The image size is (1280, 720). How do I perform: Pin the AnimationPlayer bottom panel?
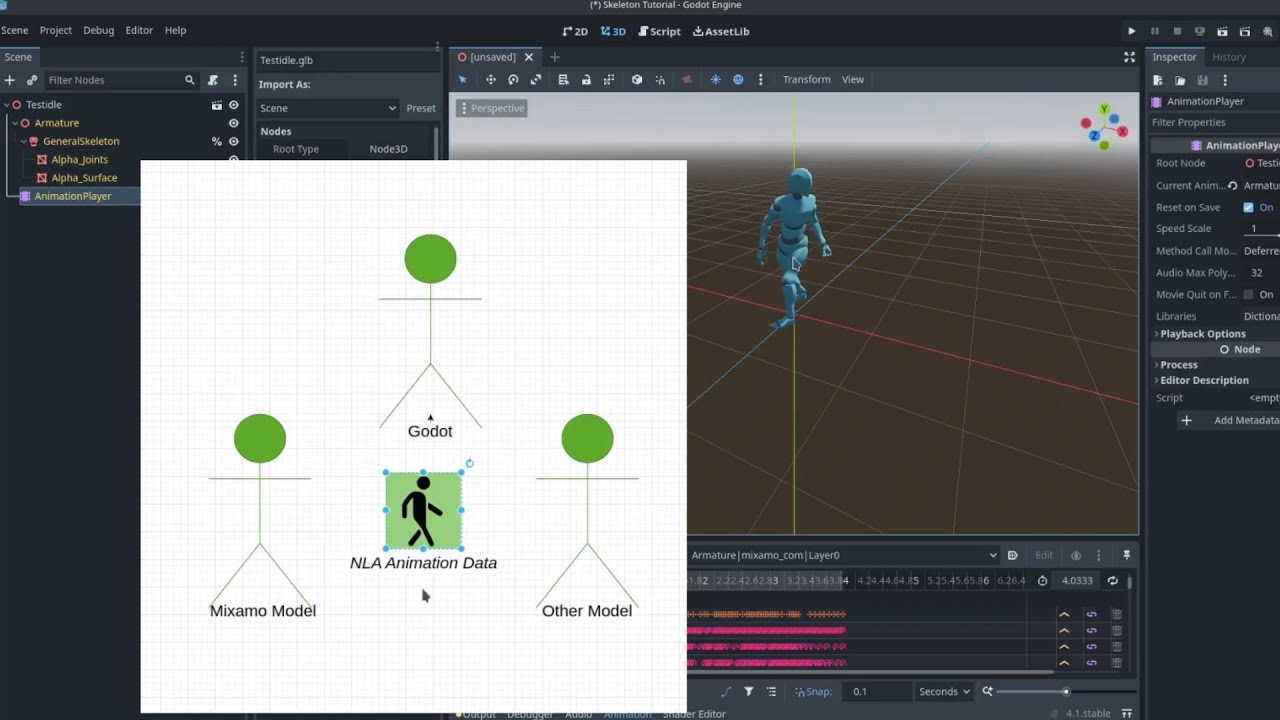[1127, 555]
